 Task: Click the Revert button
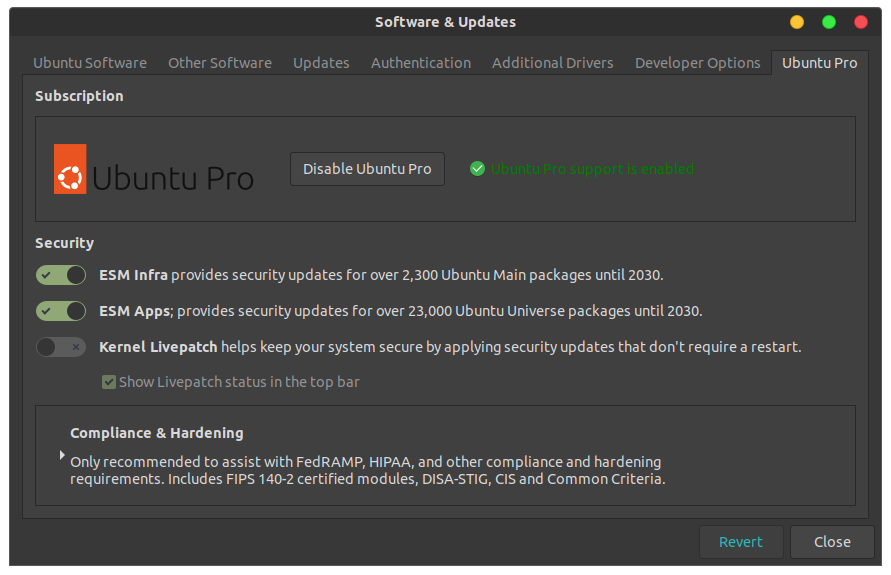pyautogui.click(x=741, y=542)
